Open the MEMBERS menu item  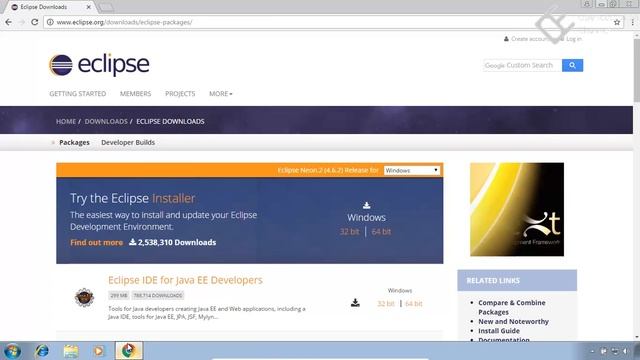click(136, 93)
